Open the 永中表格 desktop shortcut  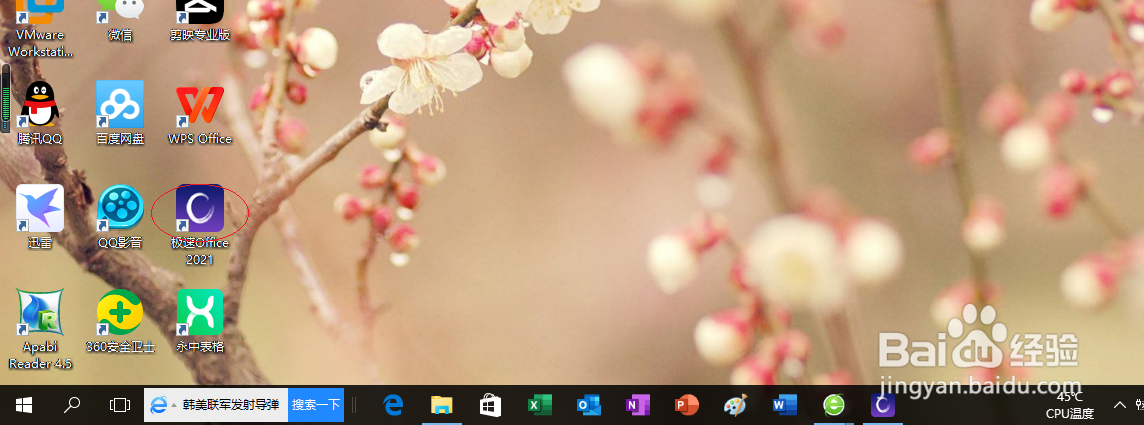[x=200, y=321]
